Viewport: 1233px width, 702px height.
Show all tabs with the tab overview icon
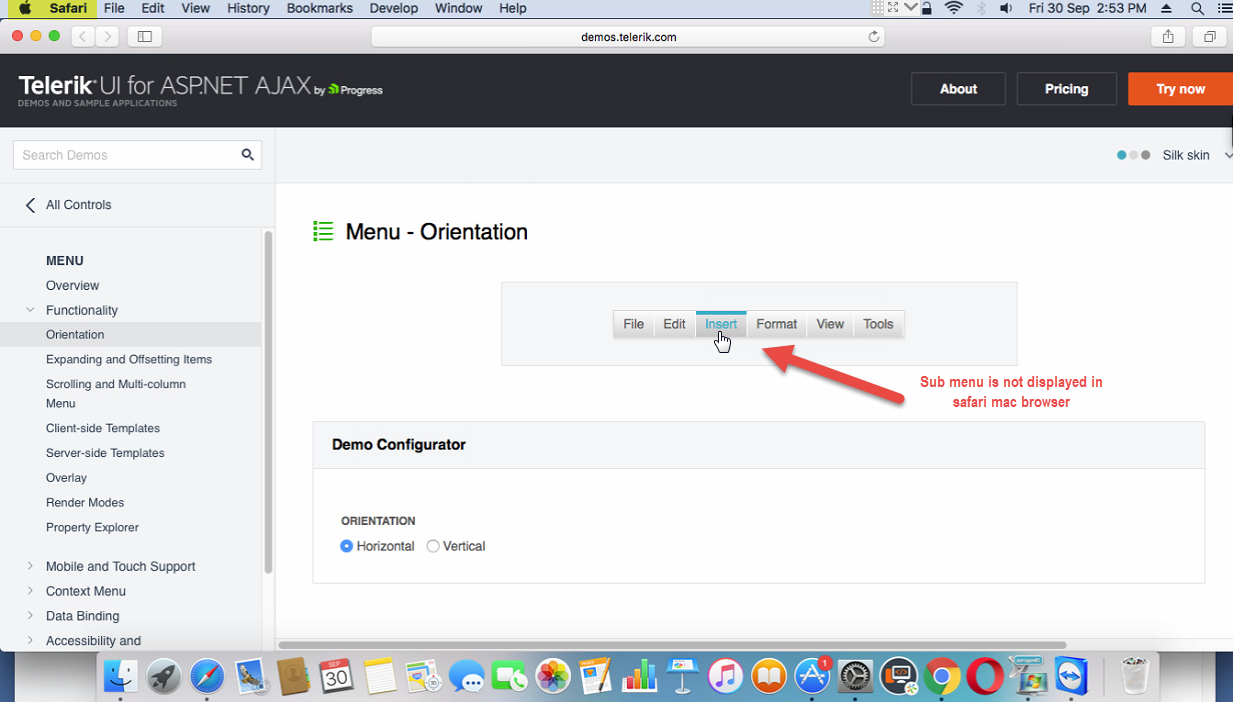[x=1210, y=36]
